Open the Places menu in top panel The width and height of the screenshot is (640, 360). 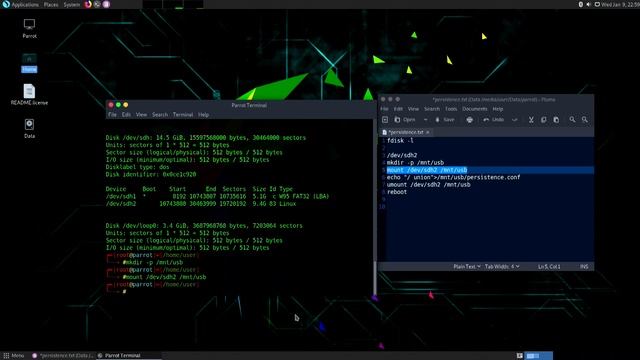tap(51, 4)
